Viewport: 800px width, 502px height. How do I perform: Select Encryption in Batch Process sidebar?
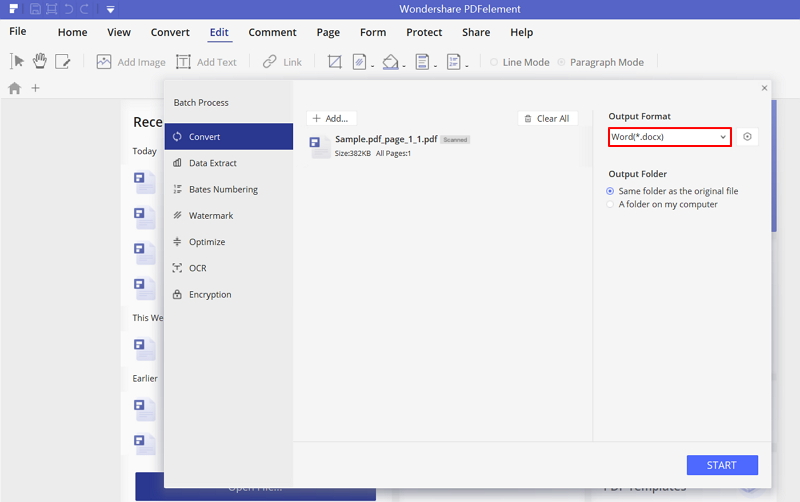[x=229, y=294]
